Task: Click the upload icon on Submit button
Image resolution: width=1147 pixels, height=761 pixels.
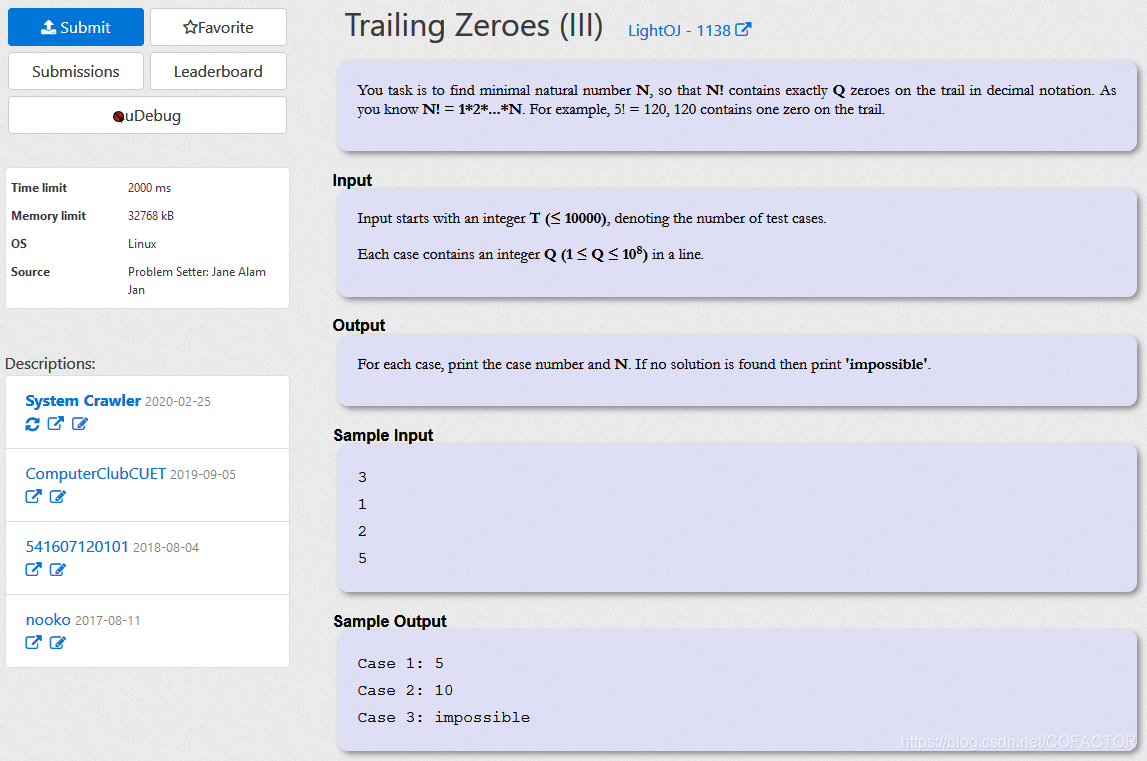Action: pos(48,27)
